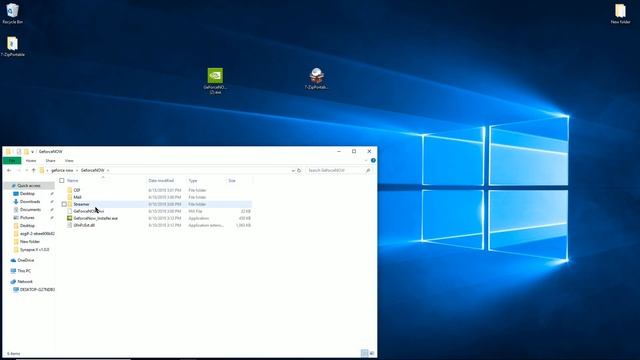Expand chevron after GeforceNOW in breadcrumb
The image size is (640, 360).
[108, 170]
